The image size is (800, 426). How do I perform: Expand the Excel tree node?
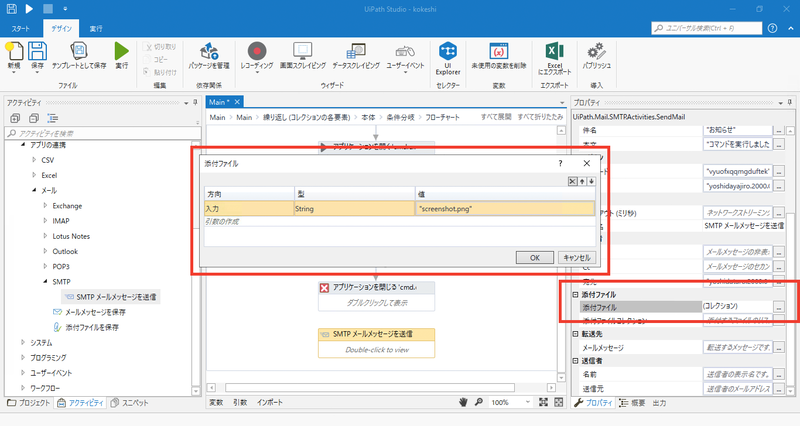pyautogui.click(x=34, y=175)
